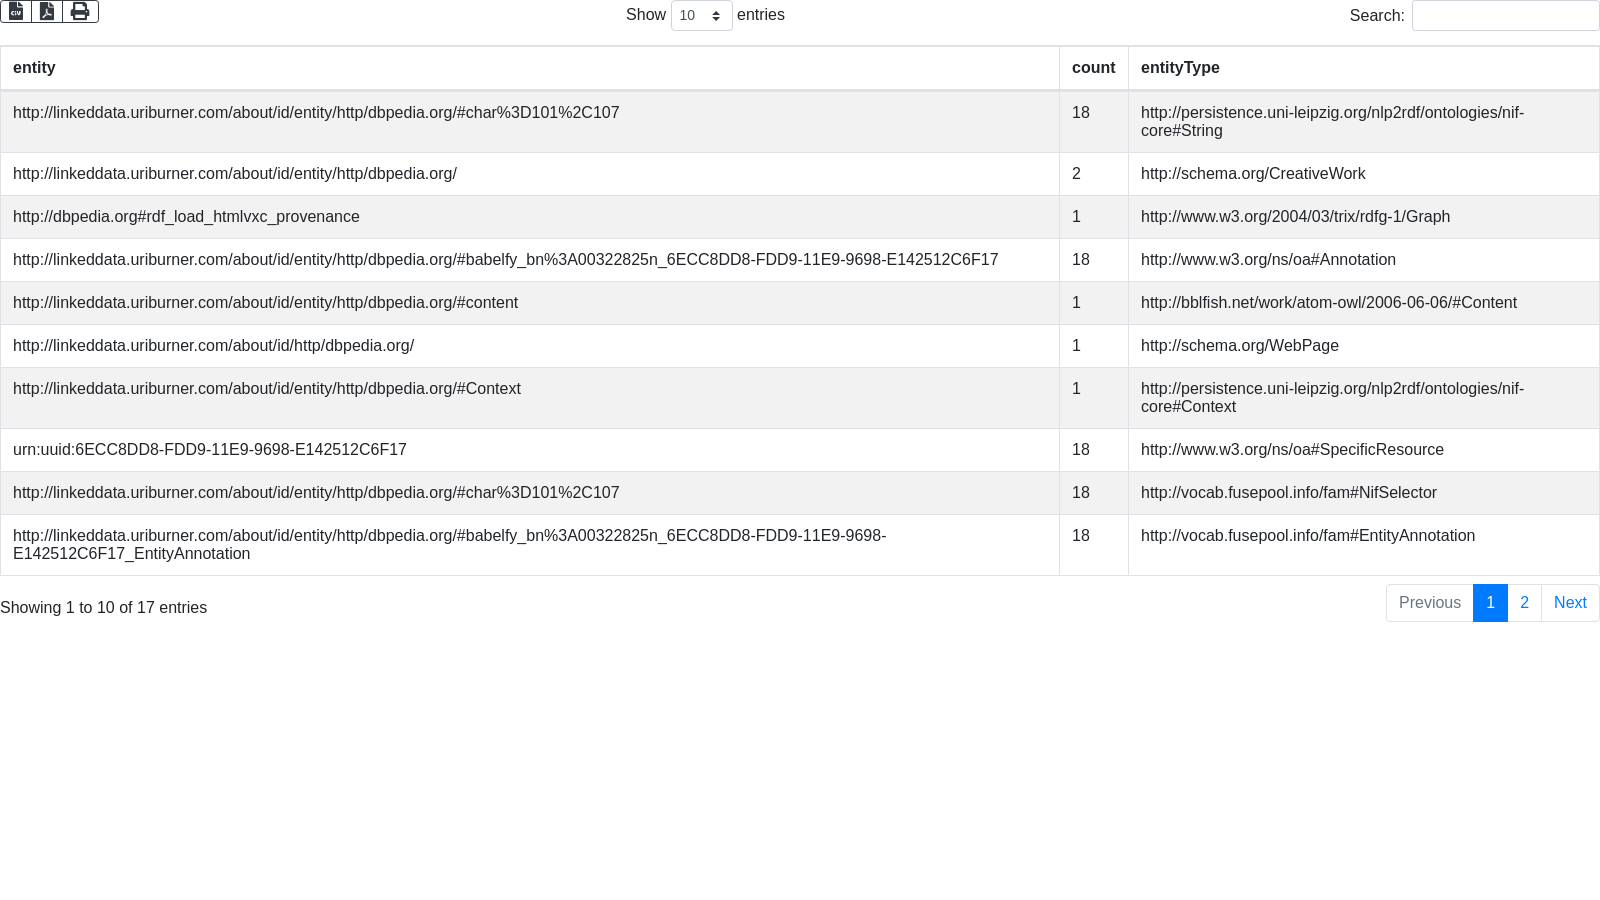1600x900 pixels.
Task: Click the Previous pagination button
Action: 1429,603
